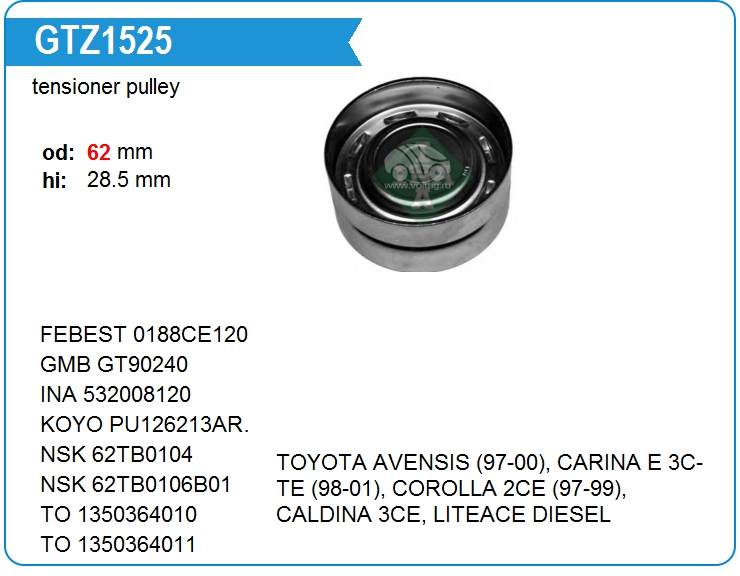
Task: Click the GMB GT90240 cross reference
Action: point(114,364)
